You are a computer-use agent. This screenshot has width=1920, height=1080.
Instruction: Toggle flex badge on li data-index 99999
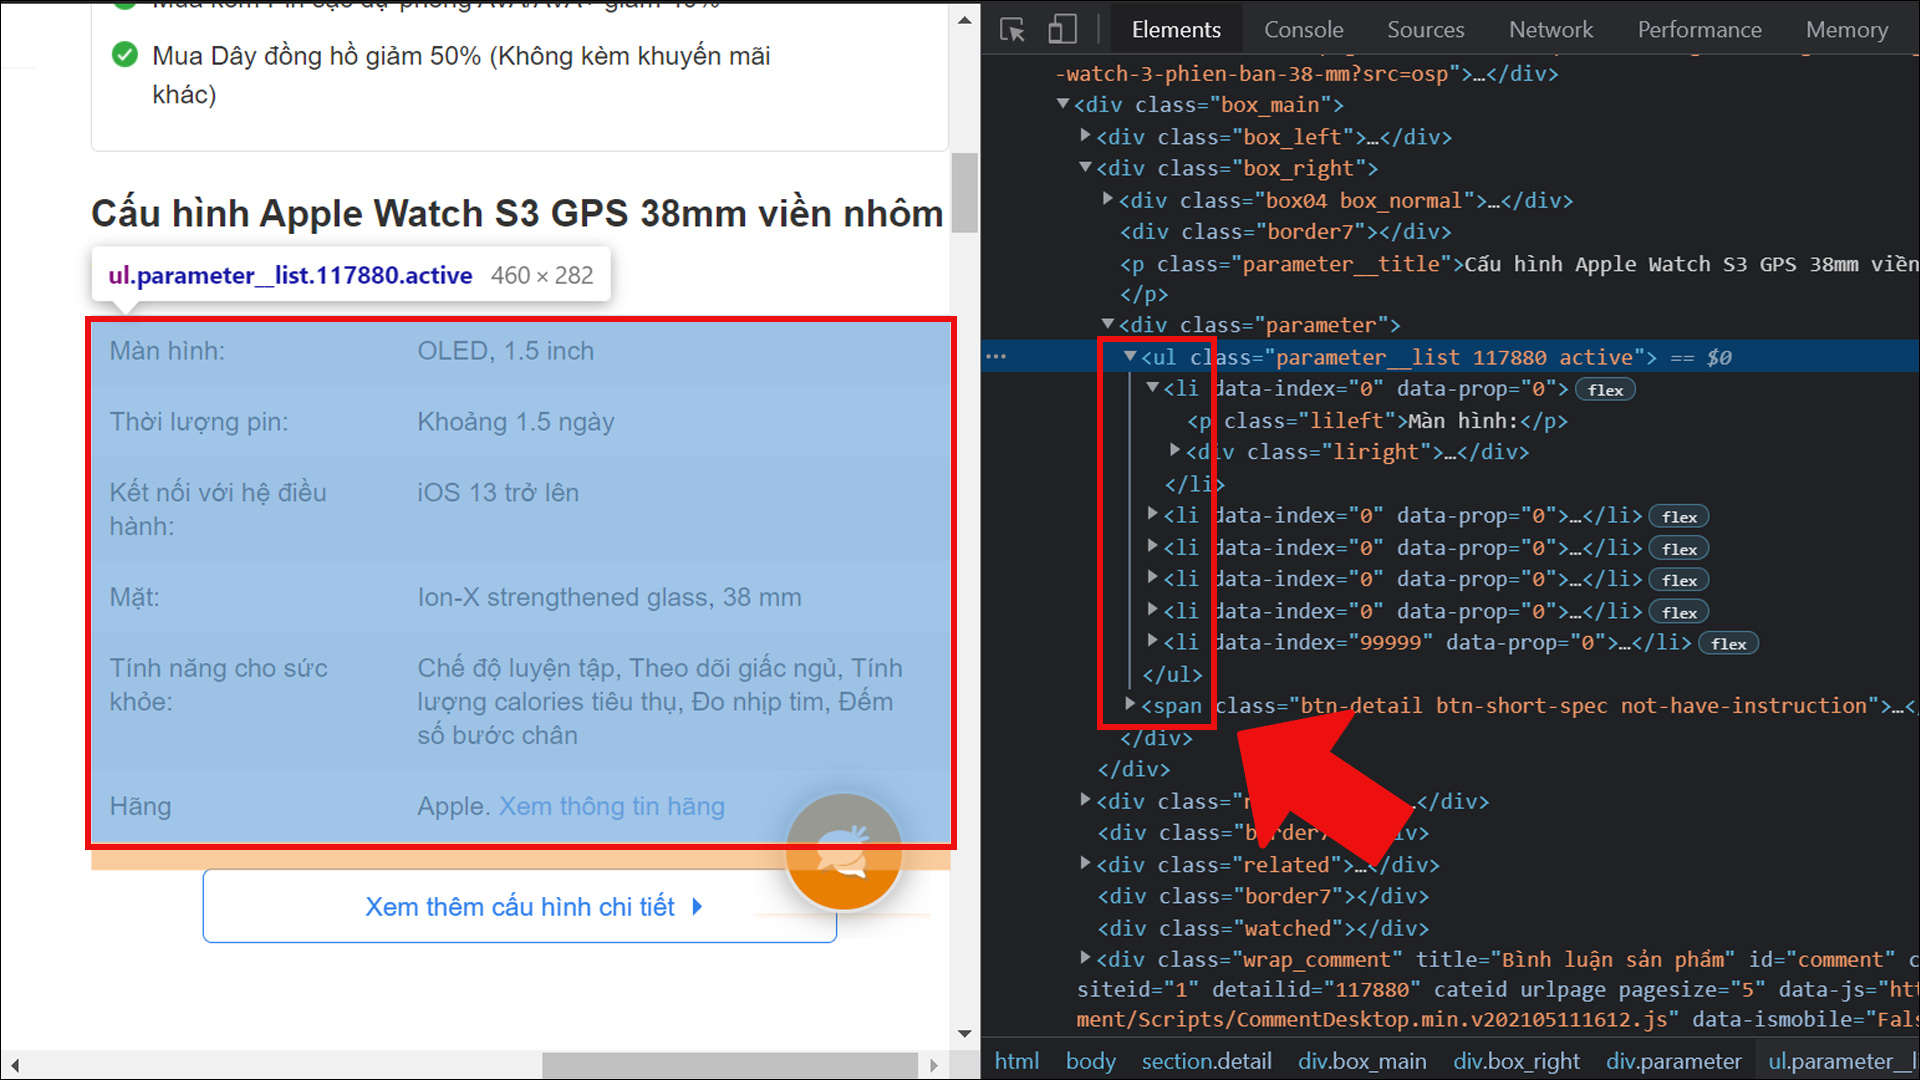pos(1728,643)
